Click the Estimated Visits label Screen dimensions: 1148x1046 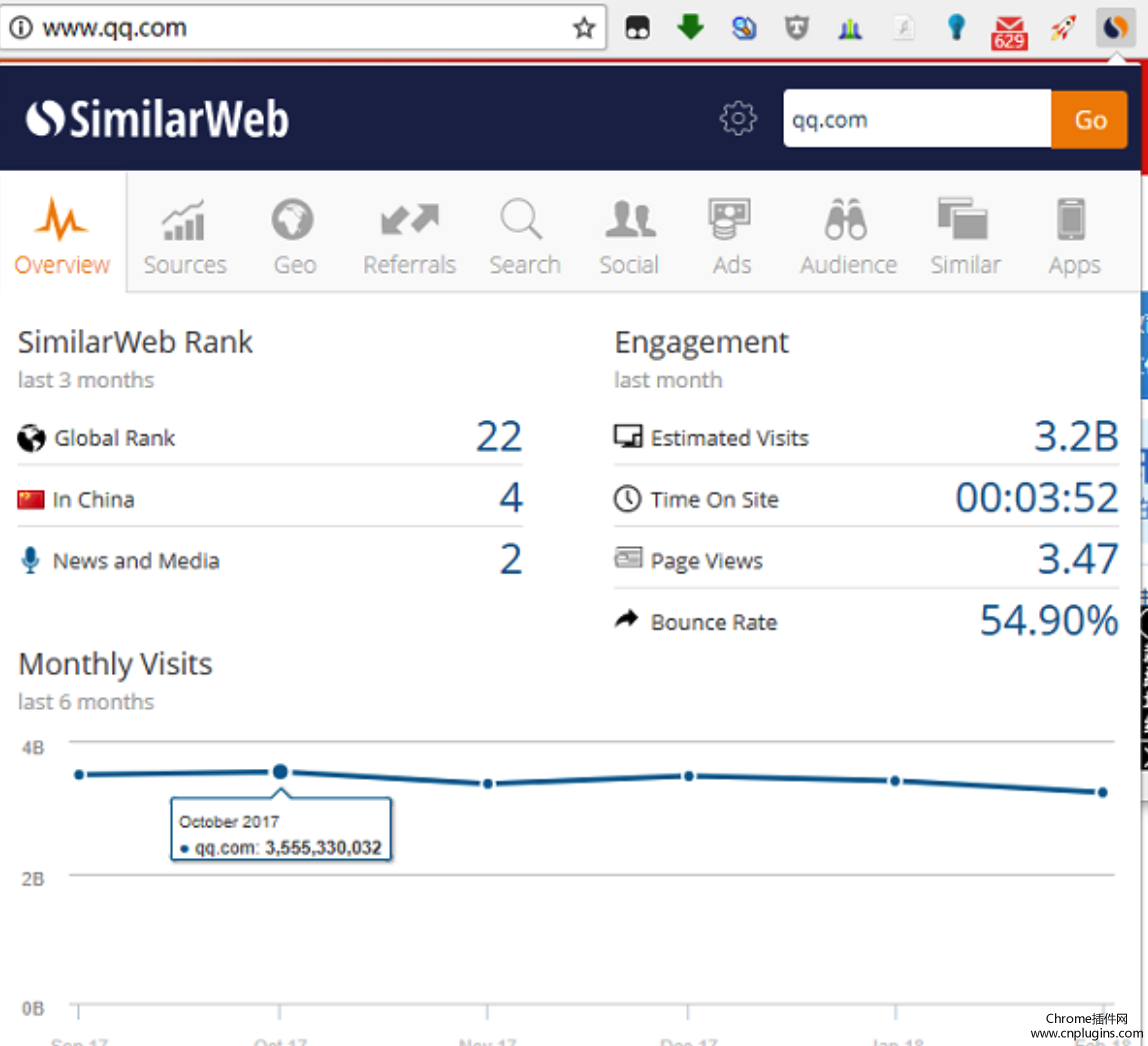click(729, 438)
